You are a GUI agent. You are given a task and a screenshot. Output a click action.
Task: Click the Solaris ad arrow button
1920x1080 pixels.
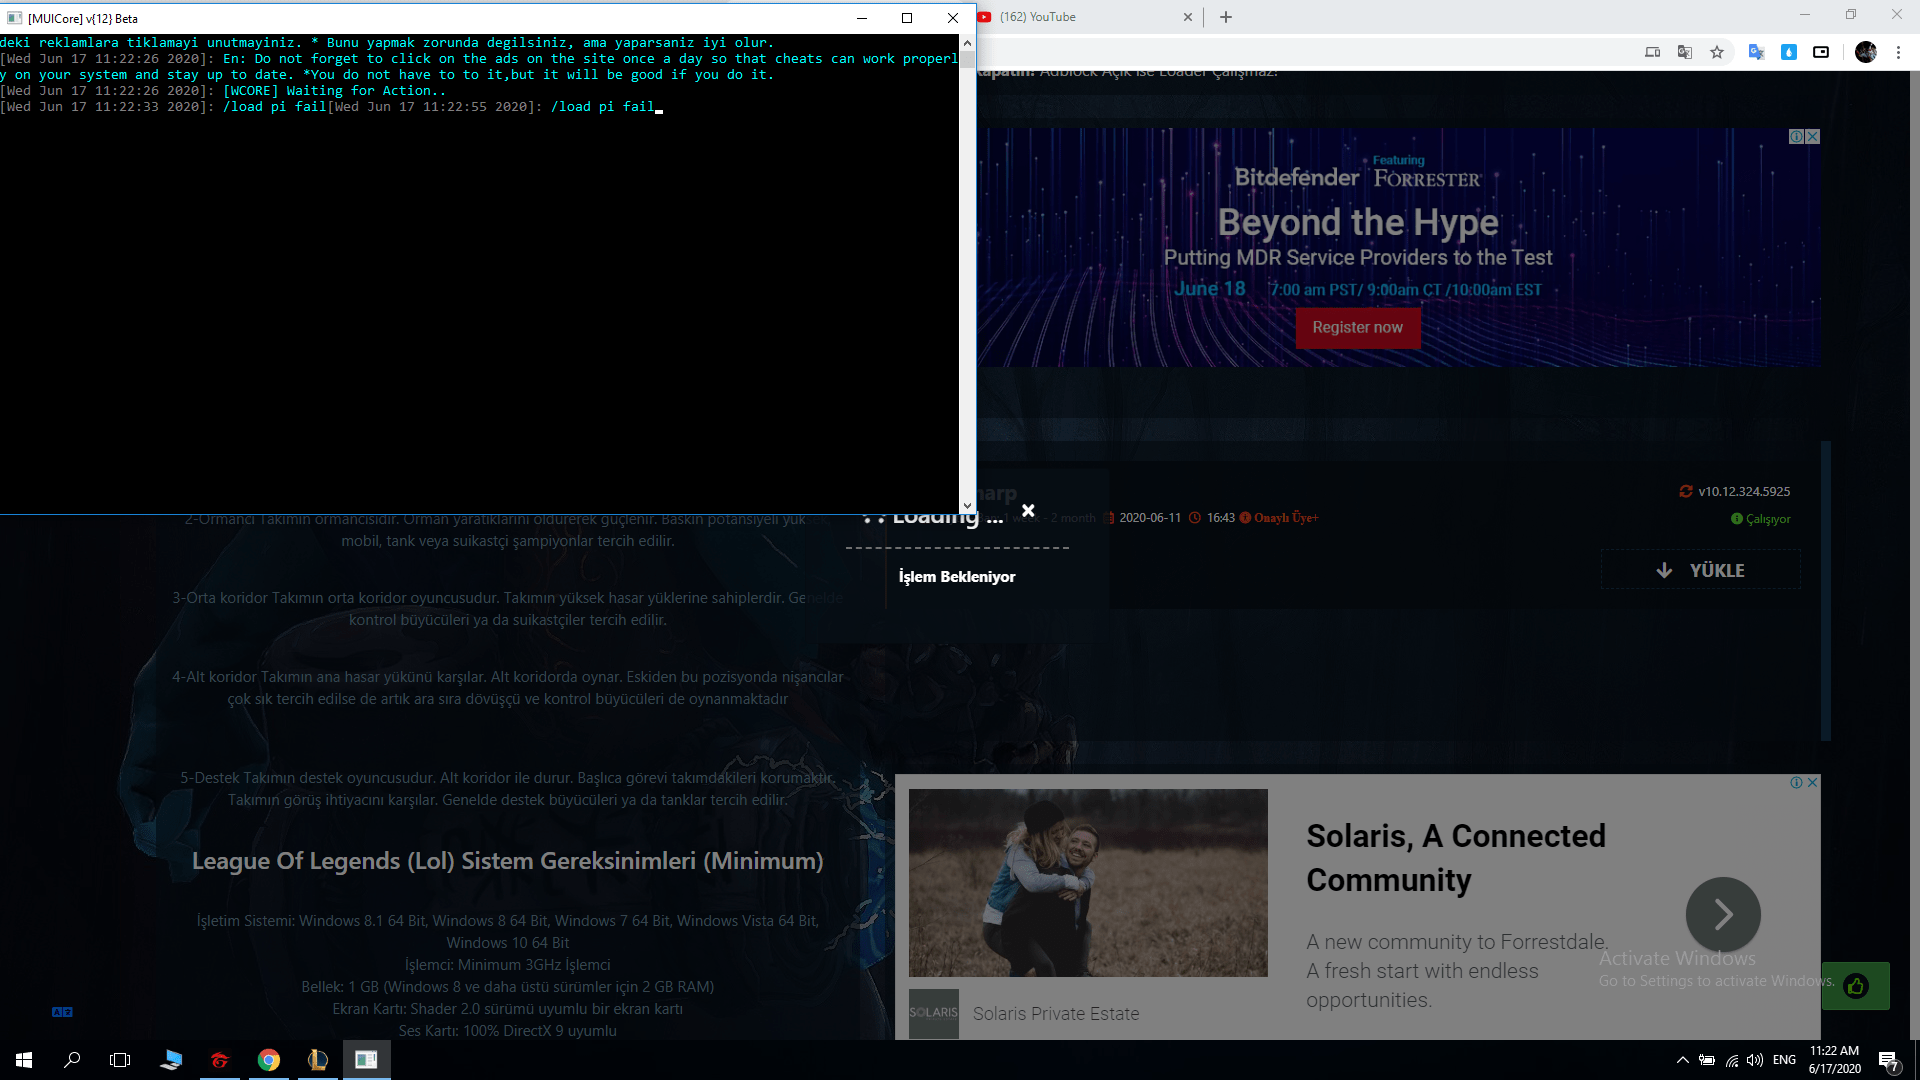point(1723,914)
